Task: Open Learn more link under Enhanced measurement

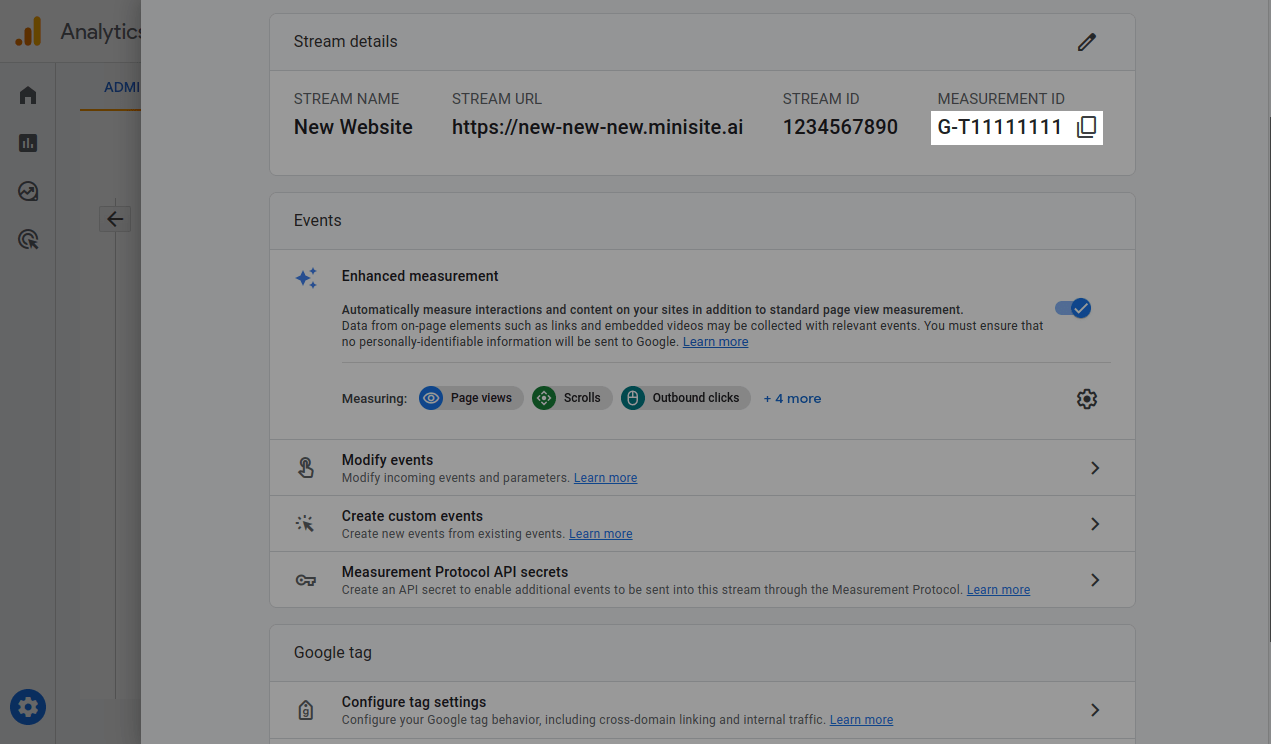Action: [x=715, y=342]
